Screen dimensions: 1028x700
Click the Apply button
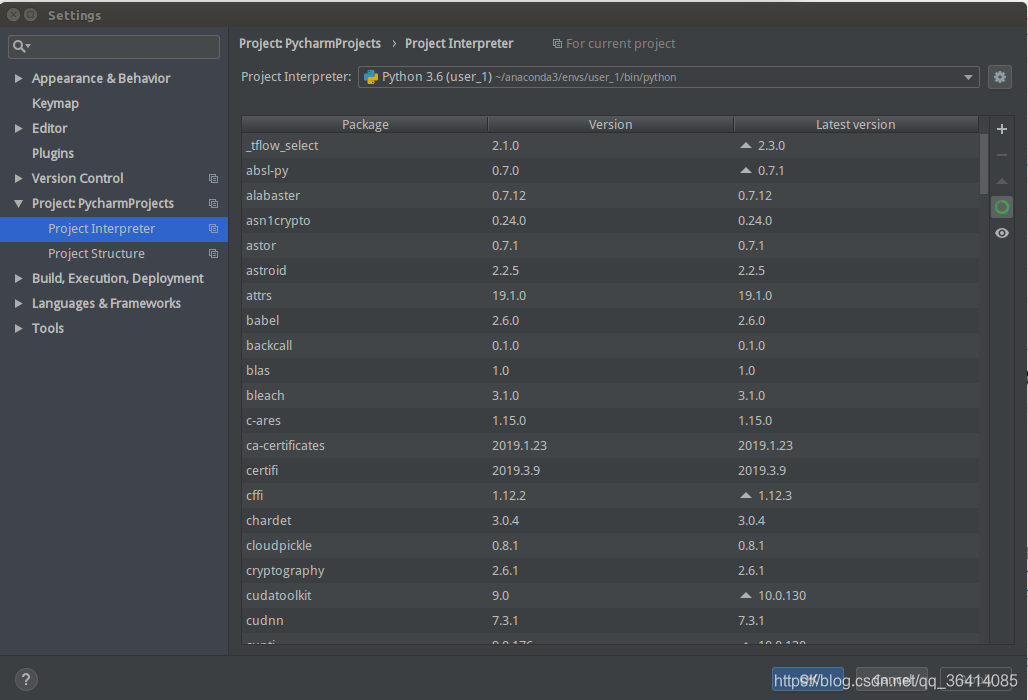[x=976, y=679]
